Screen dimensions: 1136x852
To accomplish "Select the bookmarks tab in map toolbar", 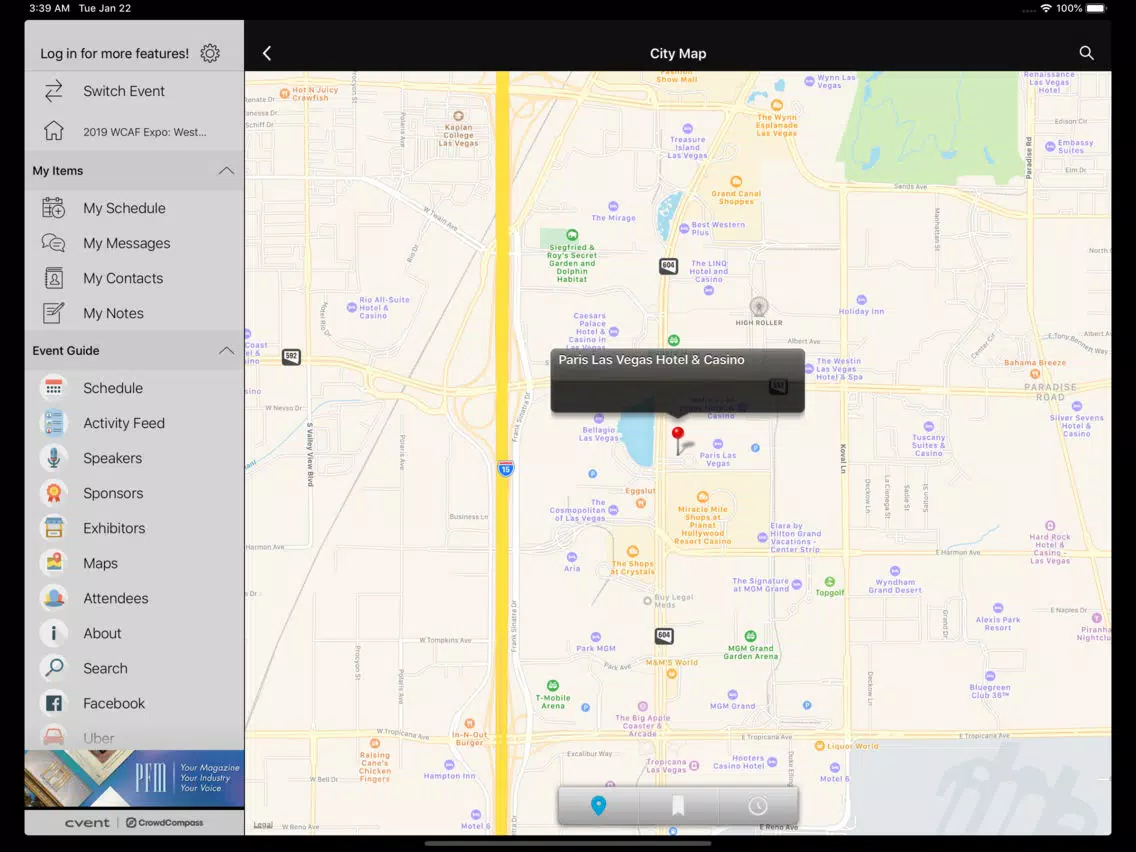I will click(x=678, y=806).
